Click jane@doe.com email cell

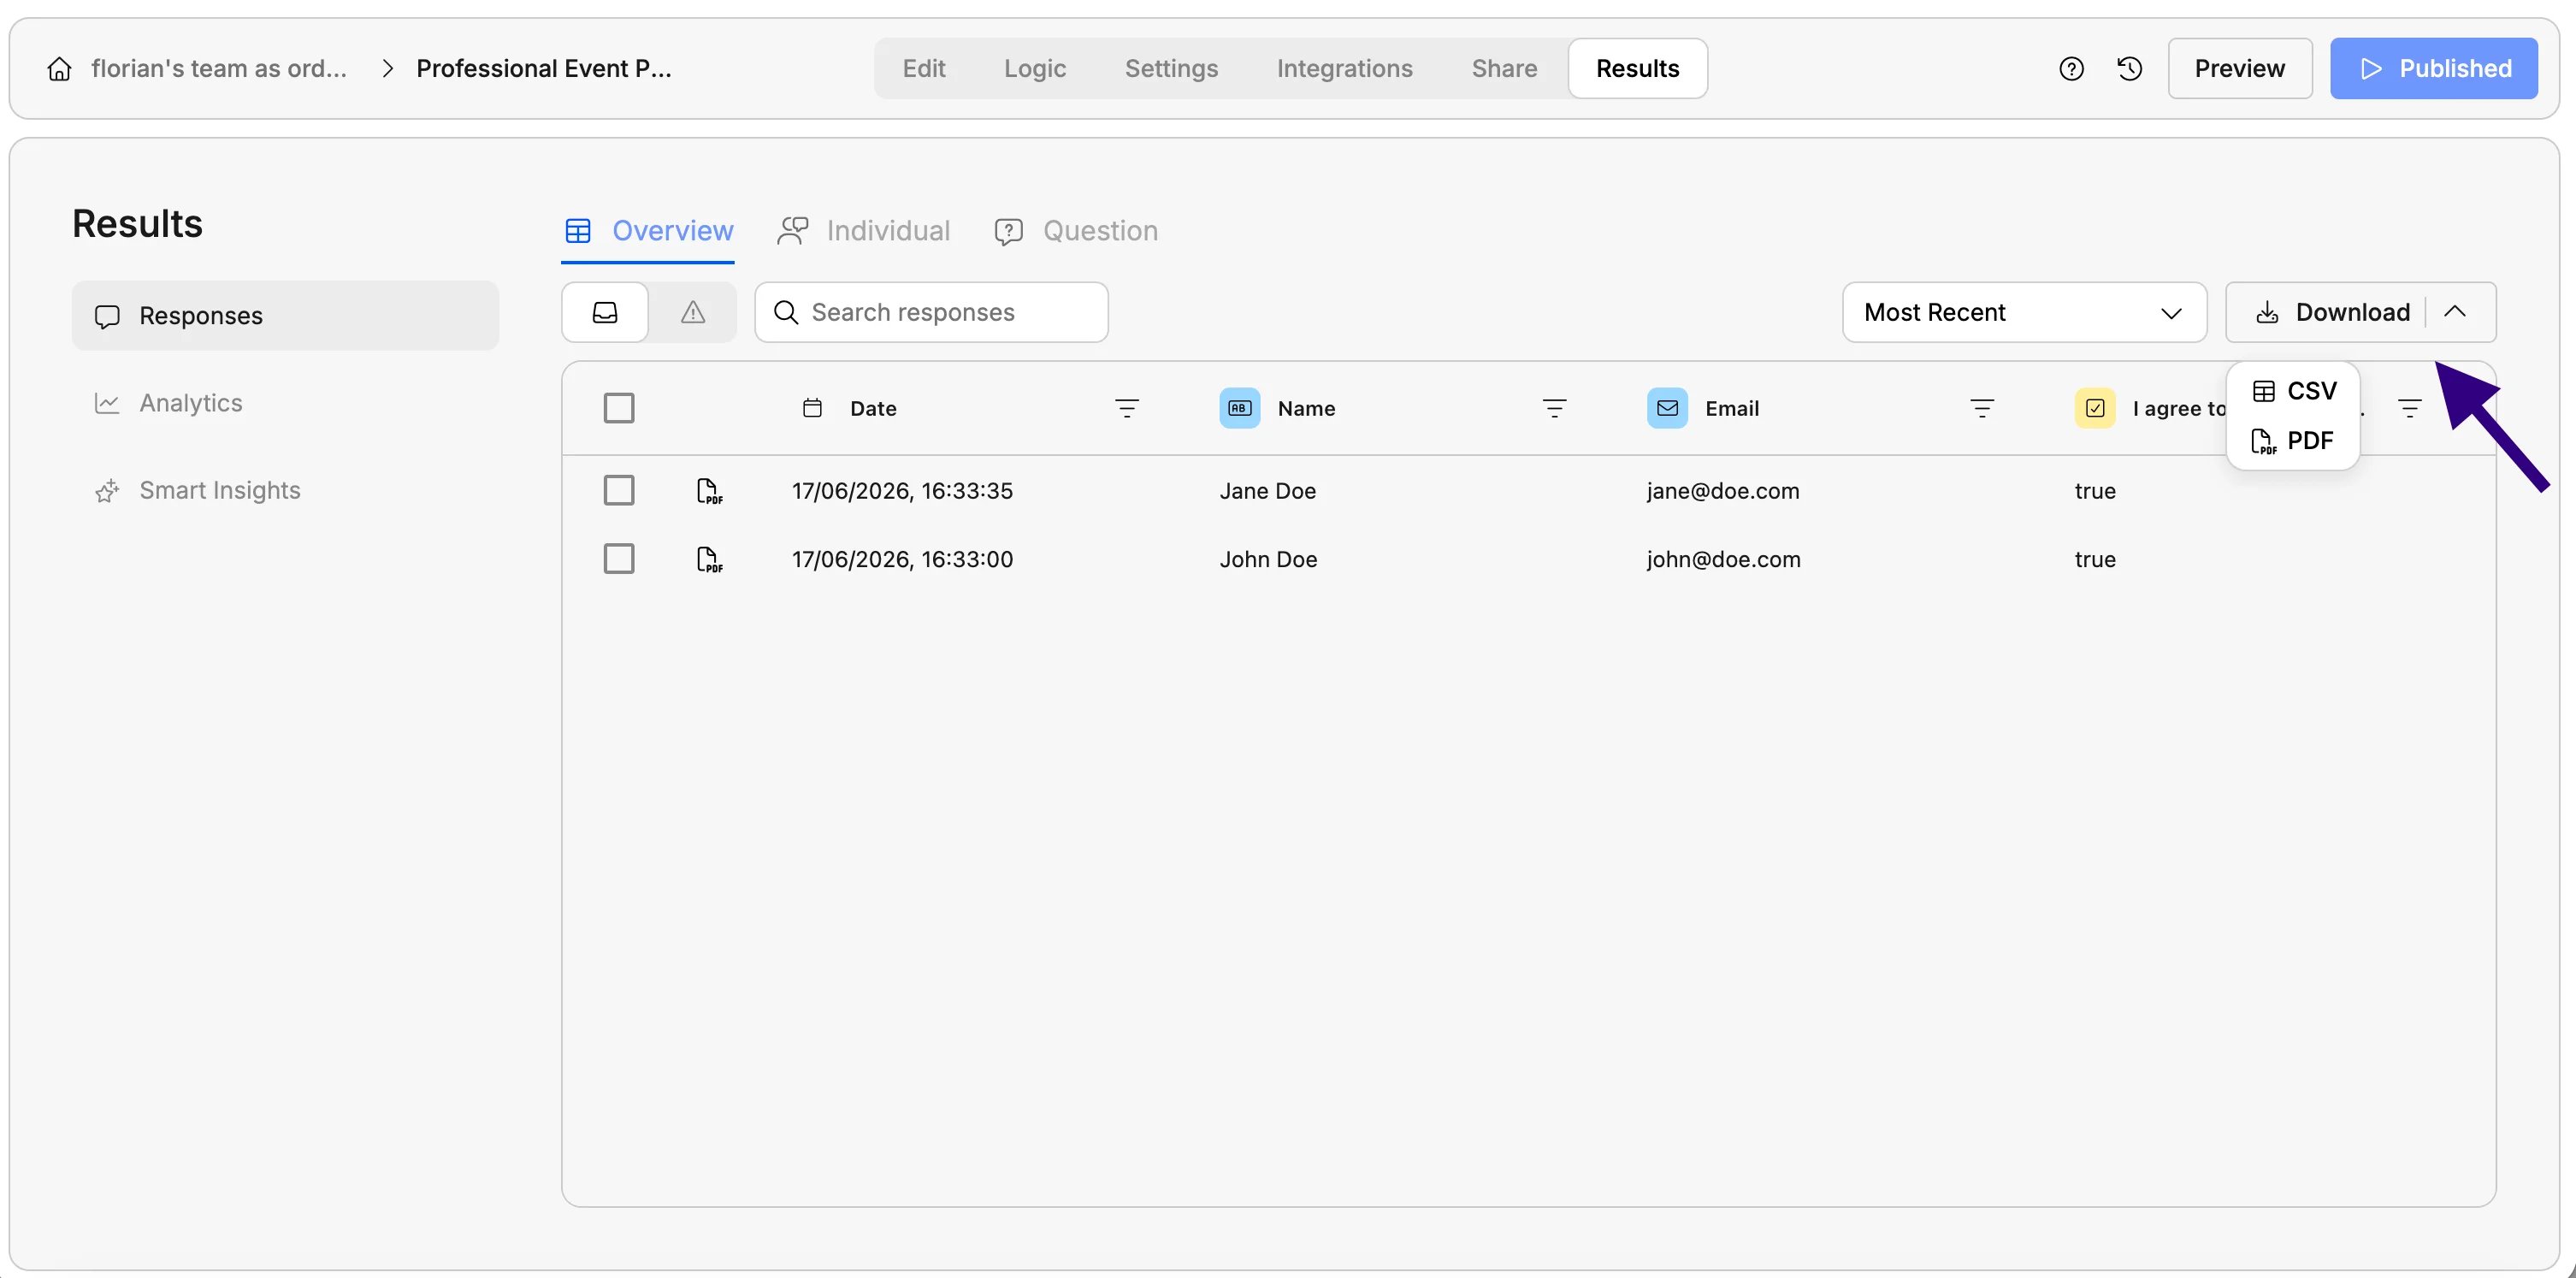[1723, 491]
